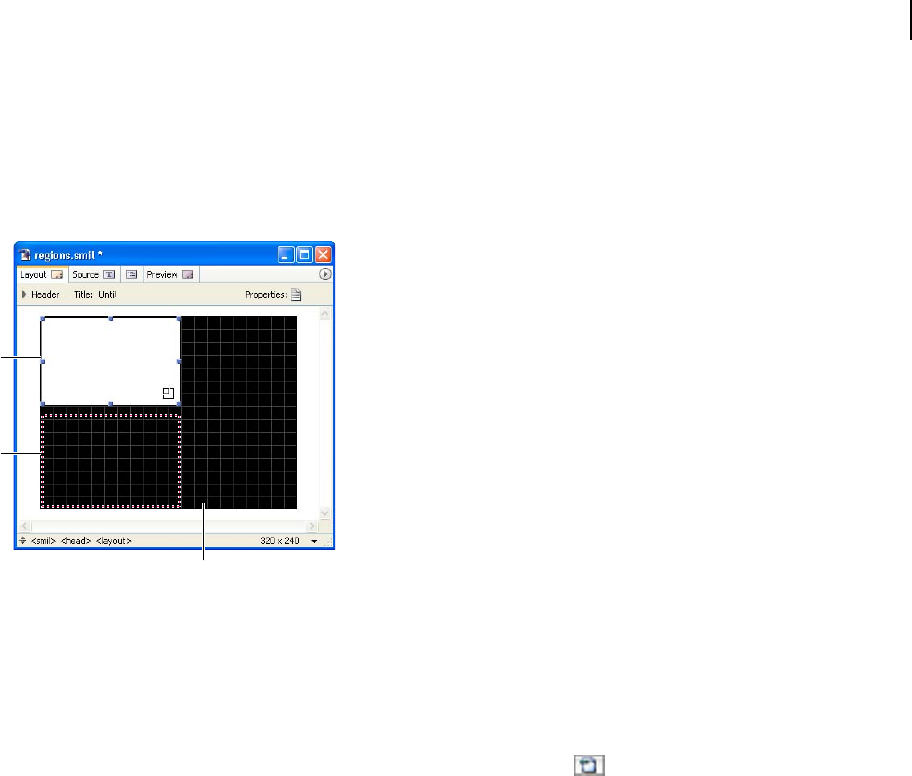Click the horizontal scrollbar left arrow

(x=24, y=526)
